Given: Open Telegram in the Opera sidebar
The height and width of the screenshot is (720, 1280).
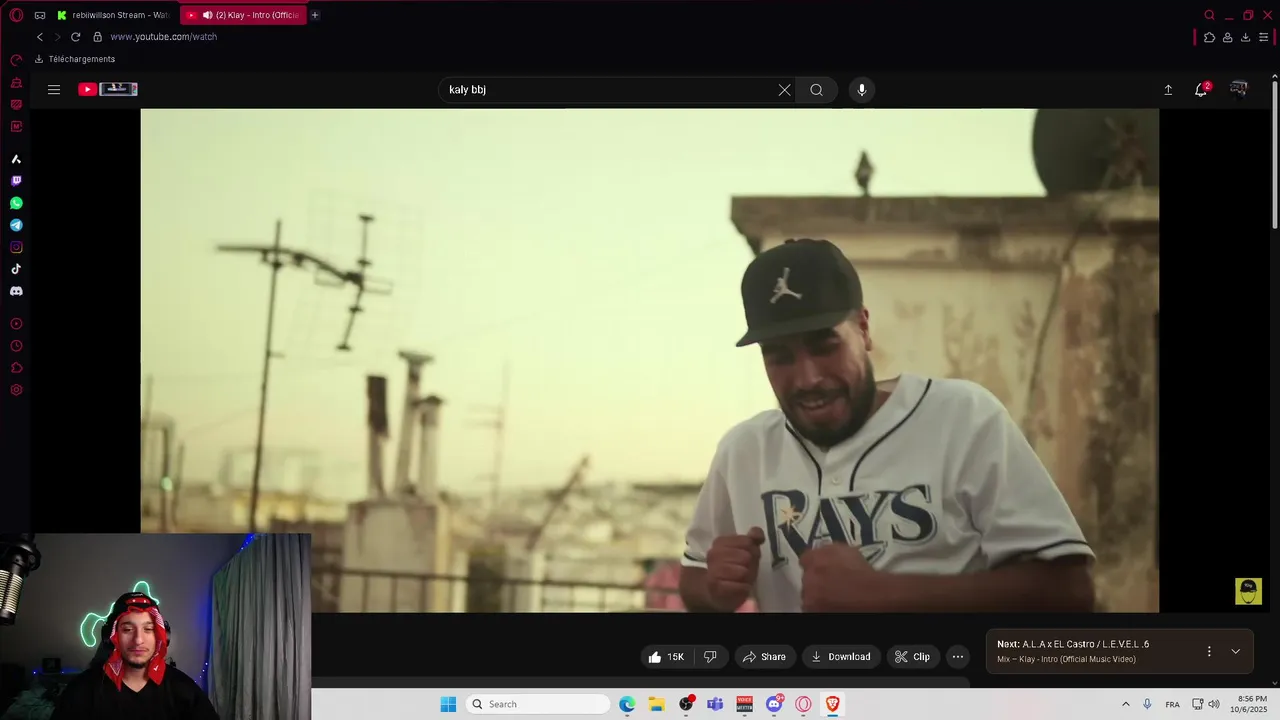Looking at the screenshot, I should (16, 225).
